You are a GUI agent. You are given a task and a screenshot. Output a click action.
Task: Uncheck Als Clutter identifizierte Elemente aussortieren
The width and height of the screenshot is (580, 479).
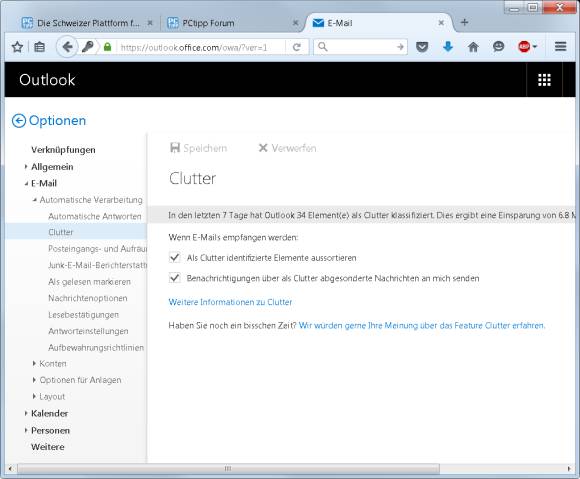click(175, 257)
